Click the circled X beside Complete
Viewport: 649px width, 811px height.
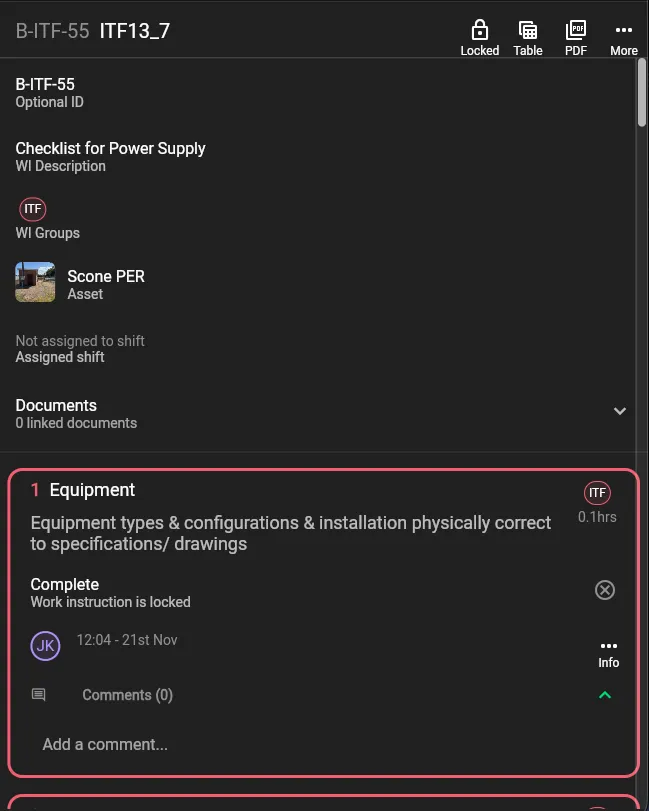click(x=605, y=590)
